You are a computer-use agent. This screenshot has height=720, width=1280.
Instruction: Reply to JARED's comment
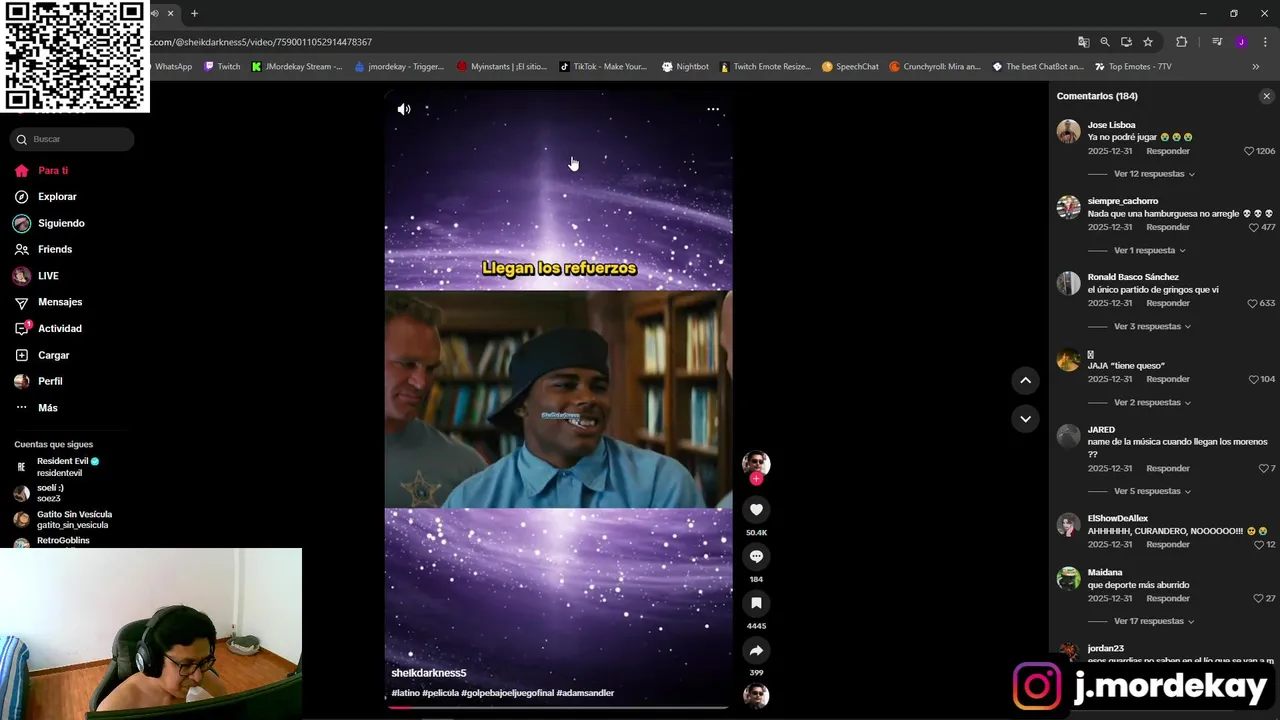pyautogui.click(x=1168, y=468)
